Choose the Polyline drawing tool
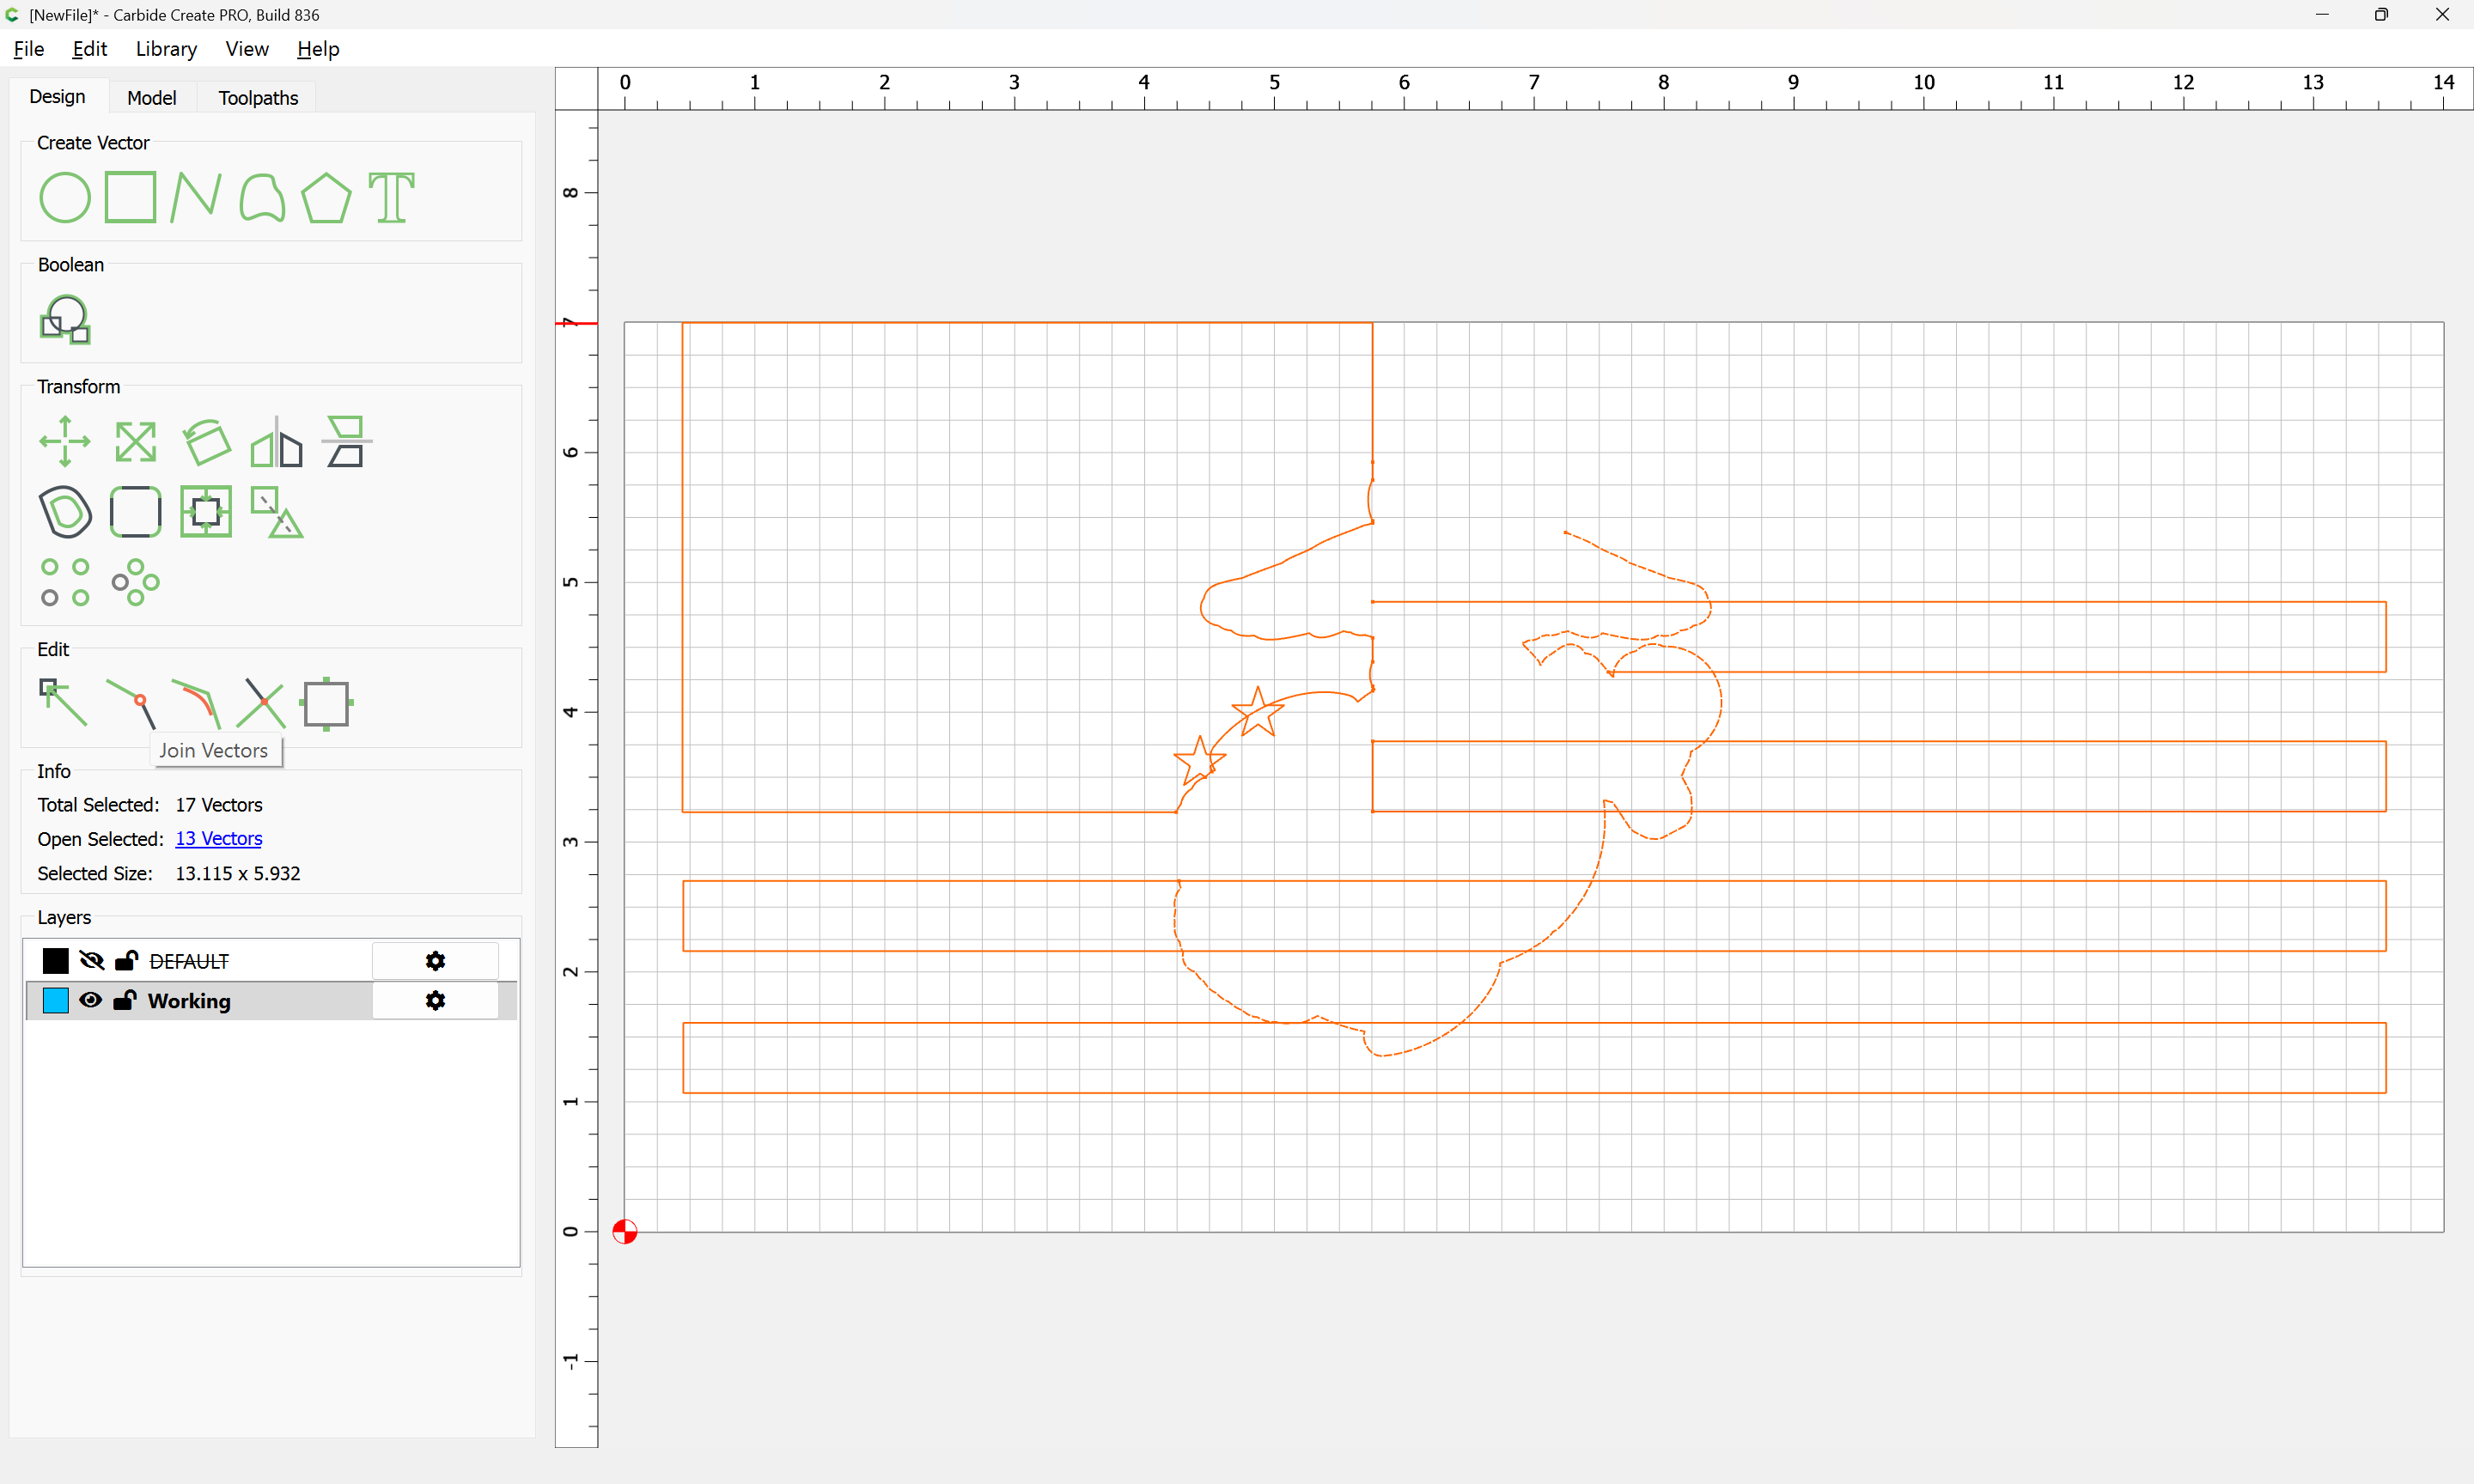The height and width of the screenshot is (1484, 2474). click(x=195, y=197)
